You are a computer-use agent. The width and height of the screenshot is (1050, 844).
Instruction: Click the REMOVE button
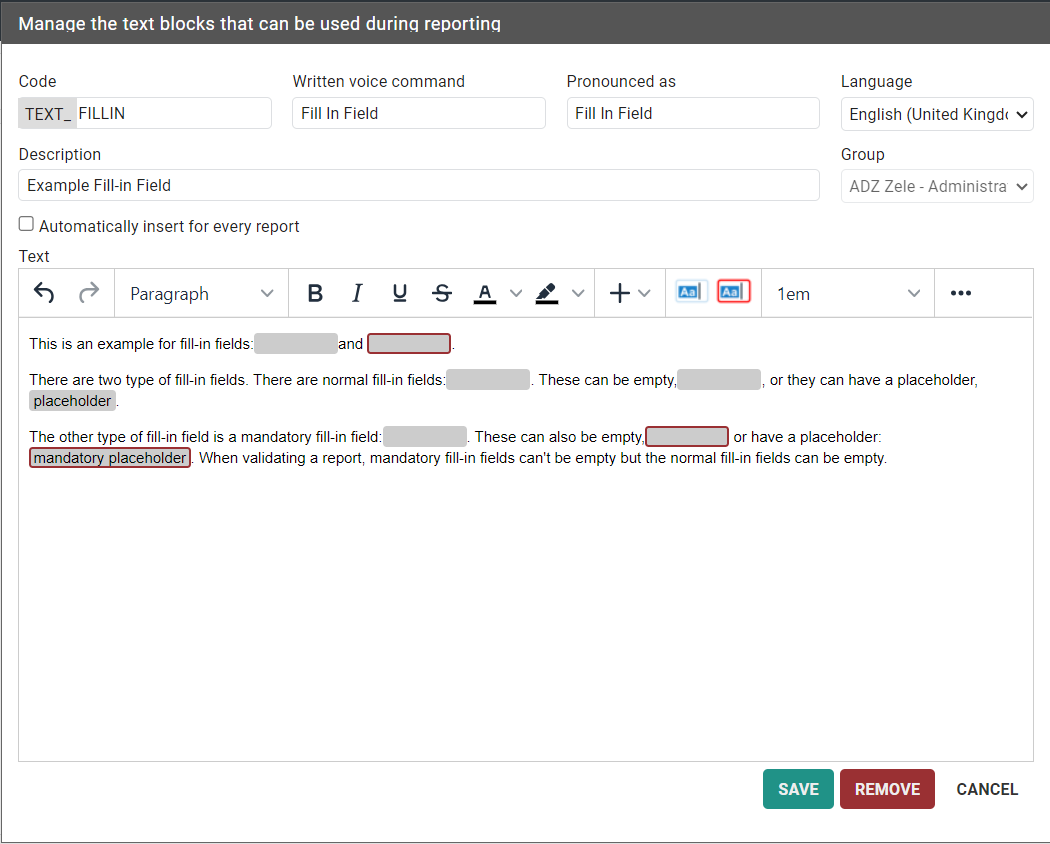coord(887,789)
